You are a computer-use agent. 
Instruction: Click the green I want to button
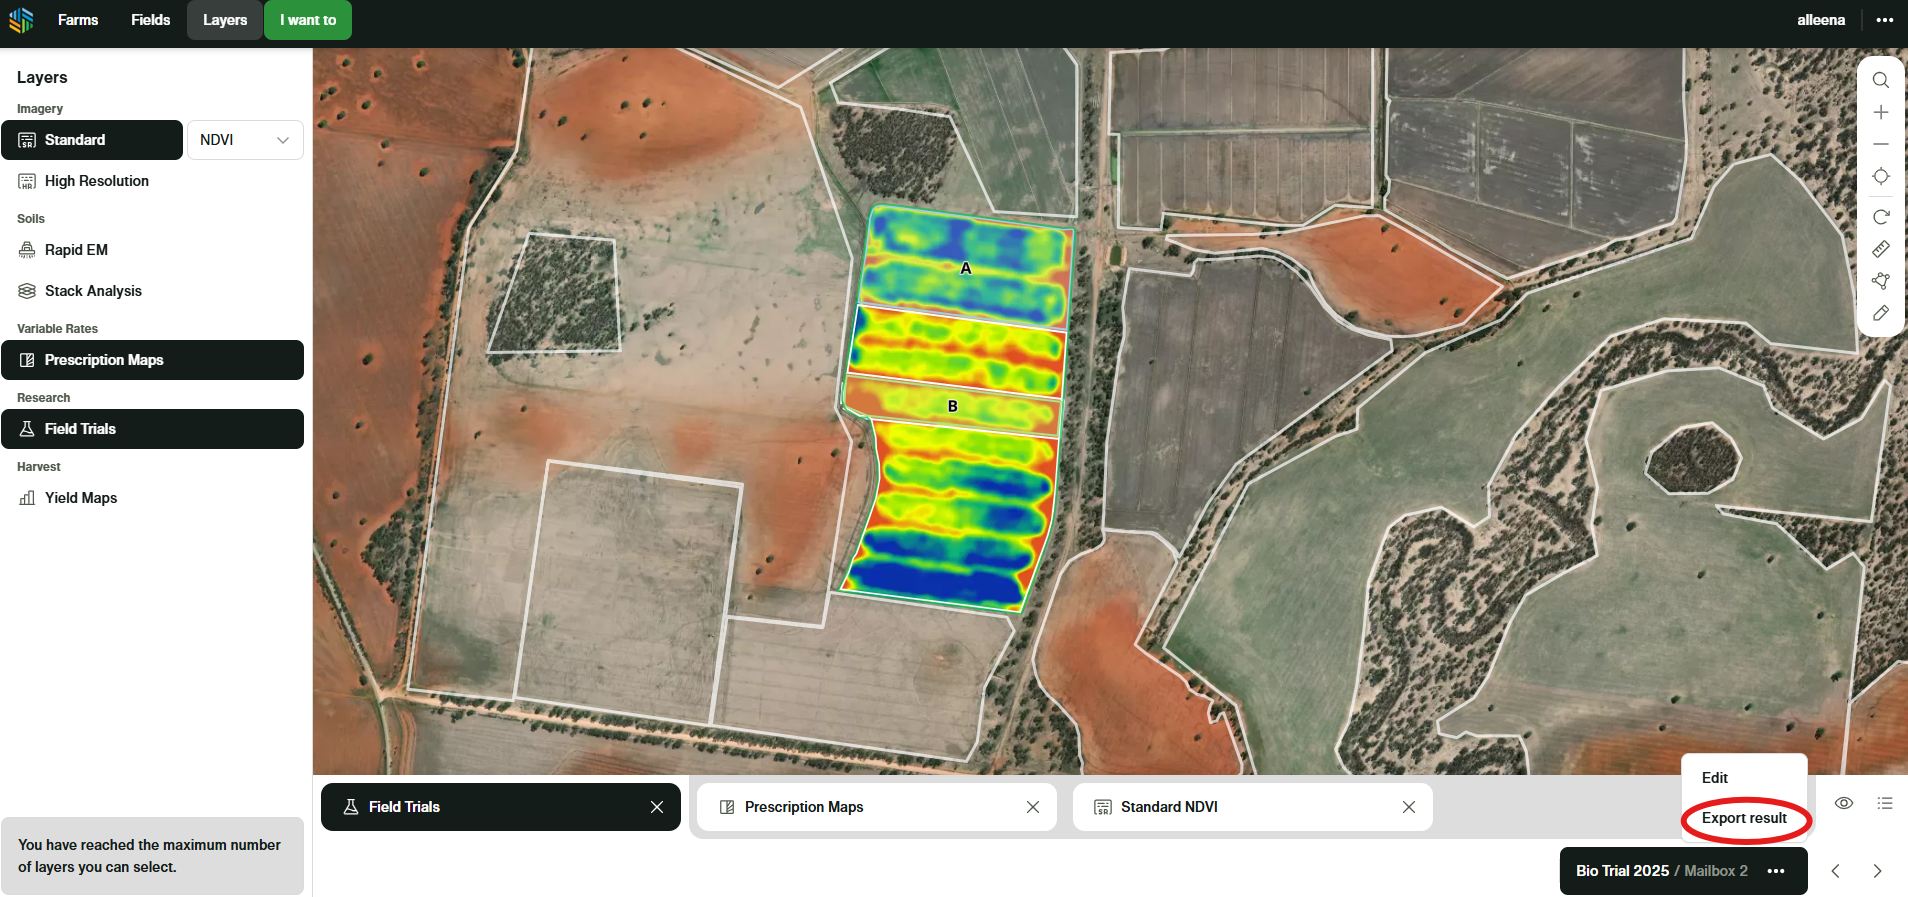308,20
